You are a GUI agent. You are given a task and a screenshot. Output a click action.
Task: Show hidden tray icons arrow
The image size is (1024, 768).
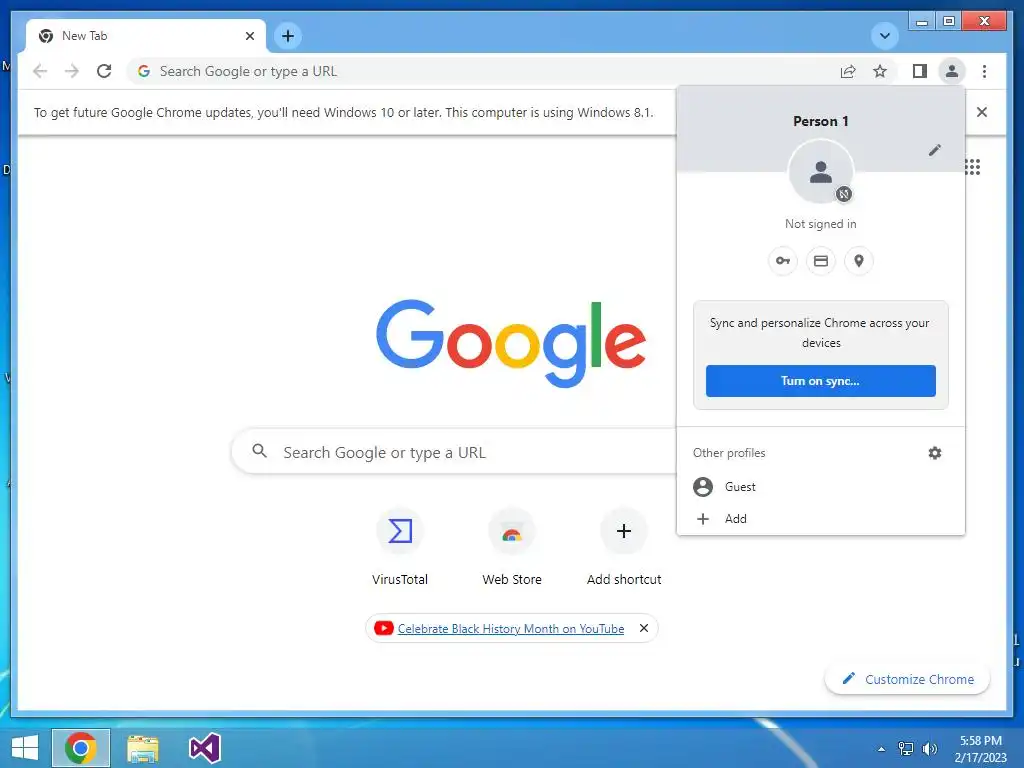click(882, 749)
